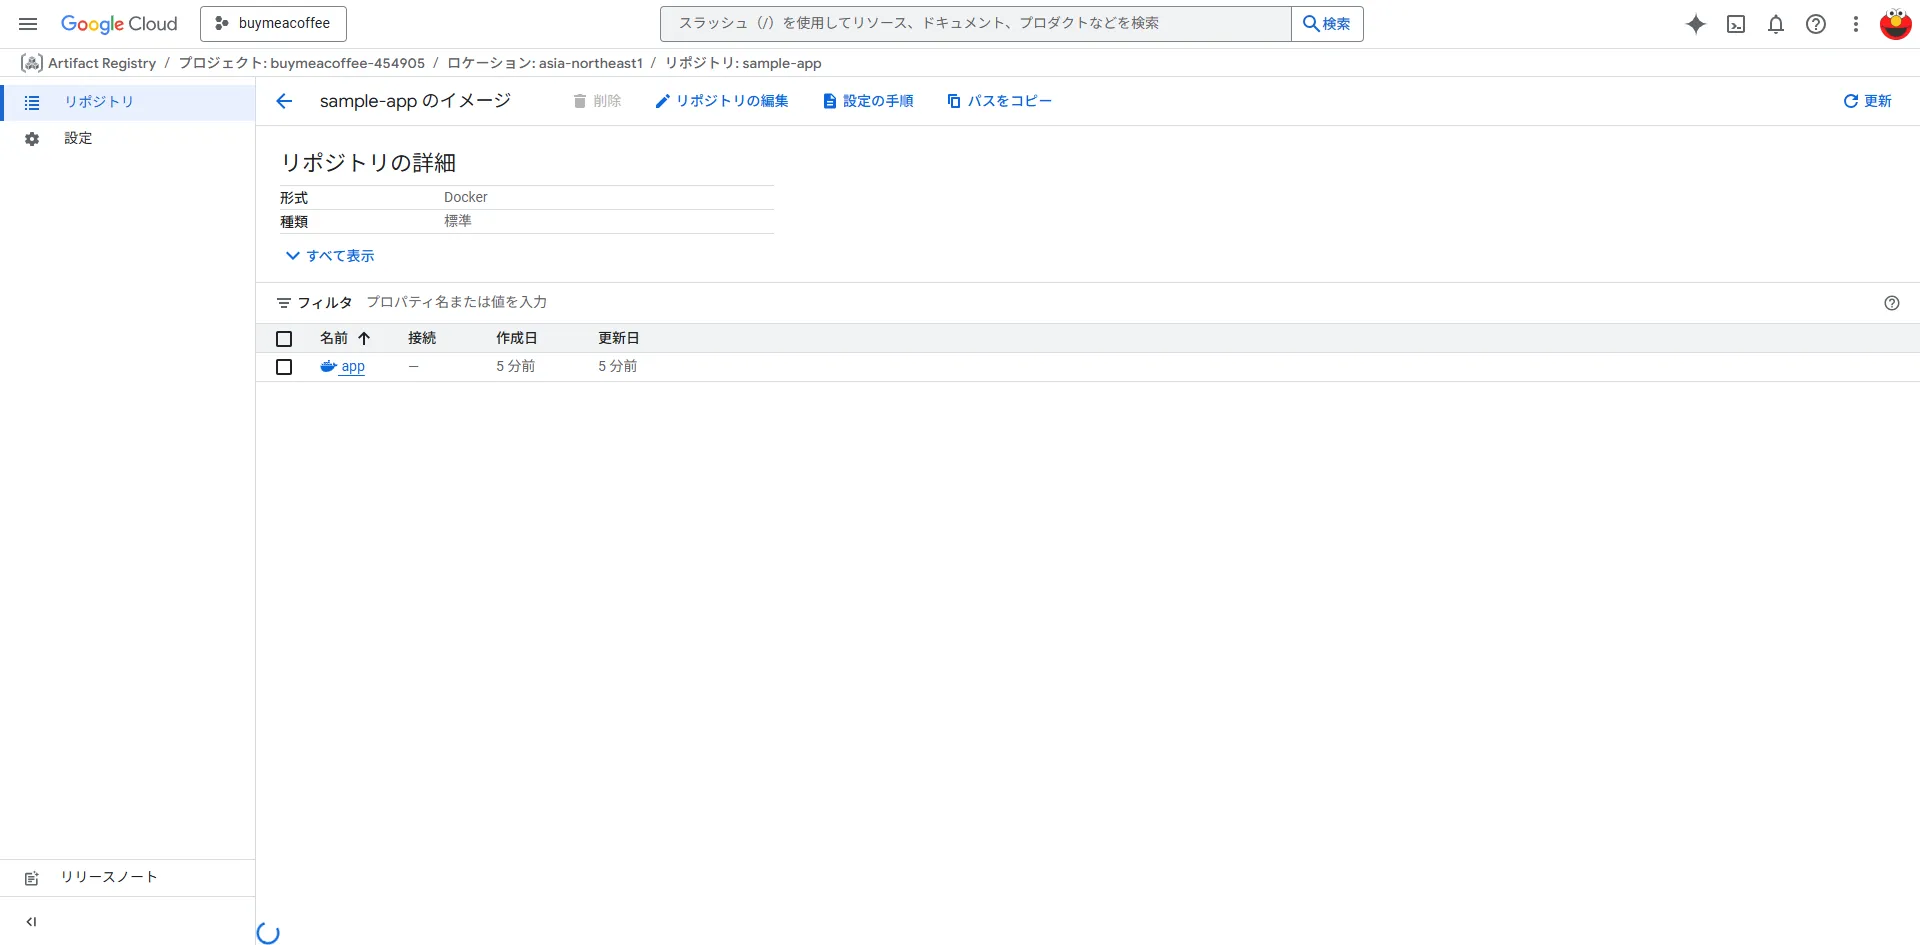Open the notifications bell
The height and width of the screenshot is (945, 1920).
tap(1776, 24)
